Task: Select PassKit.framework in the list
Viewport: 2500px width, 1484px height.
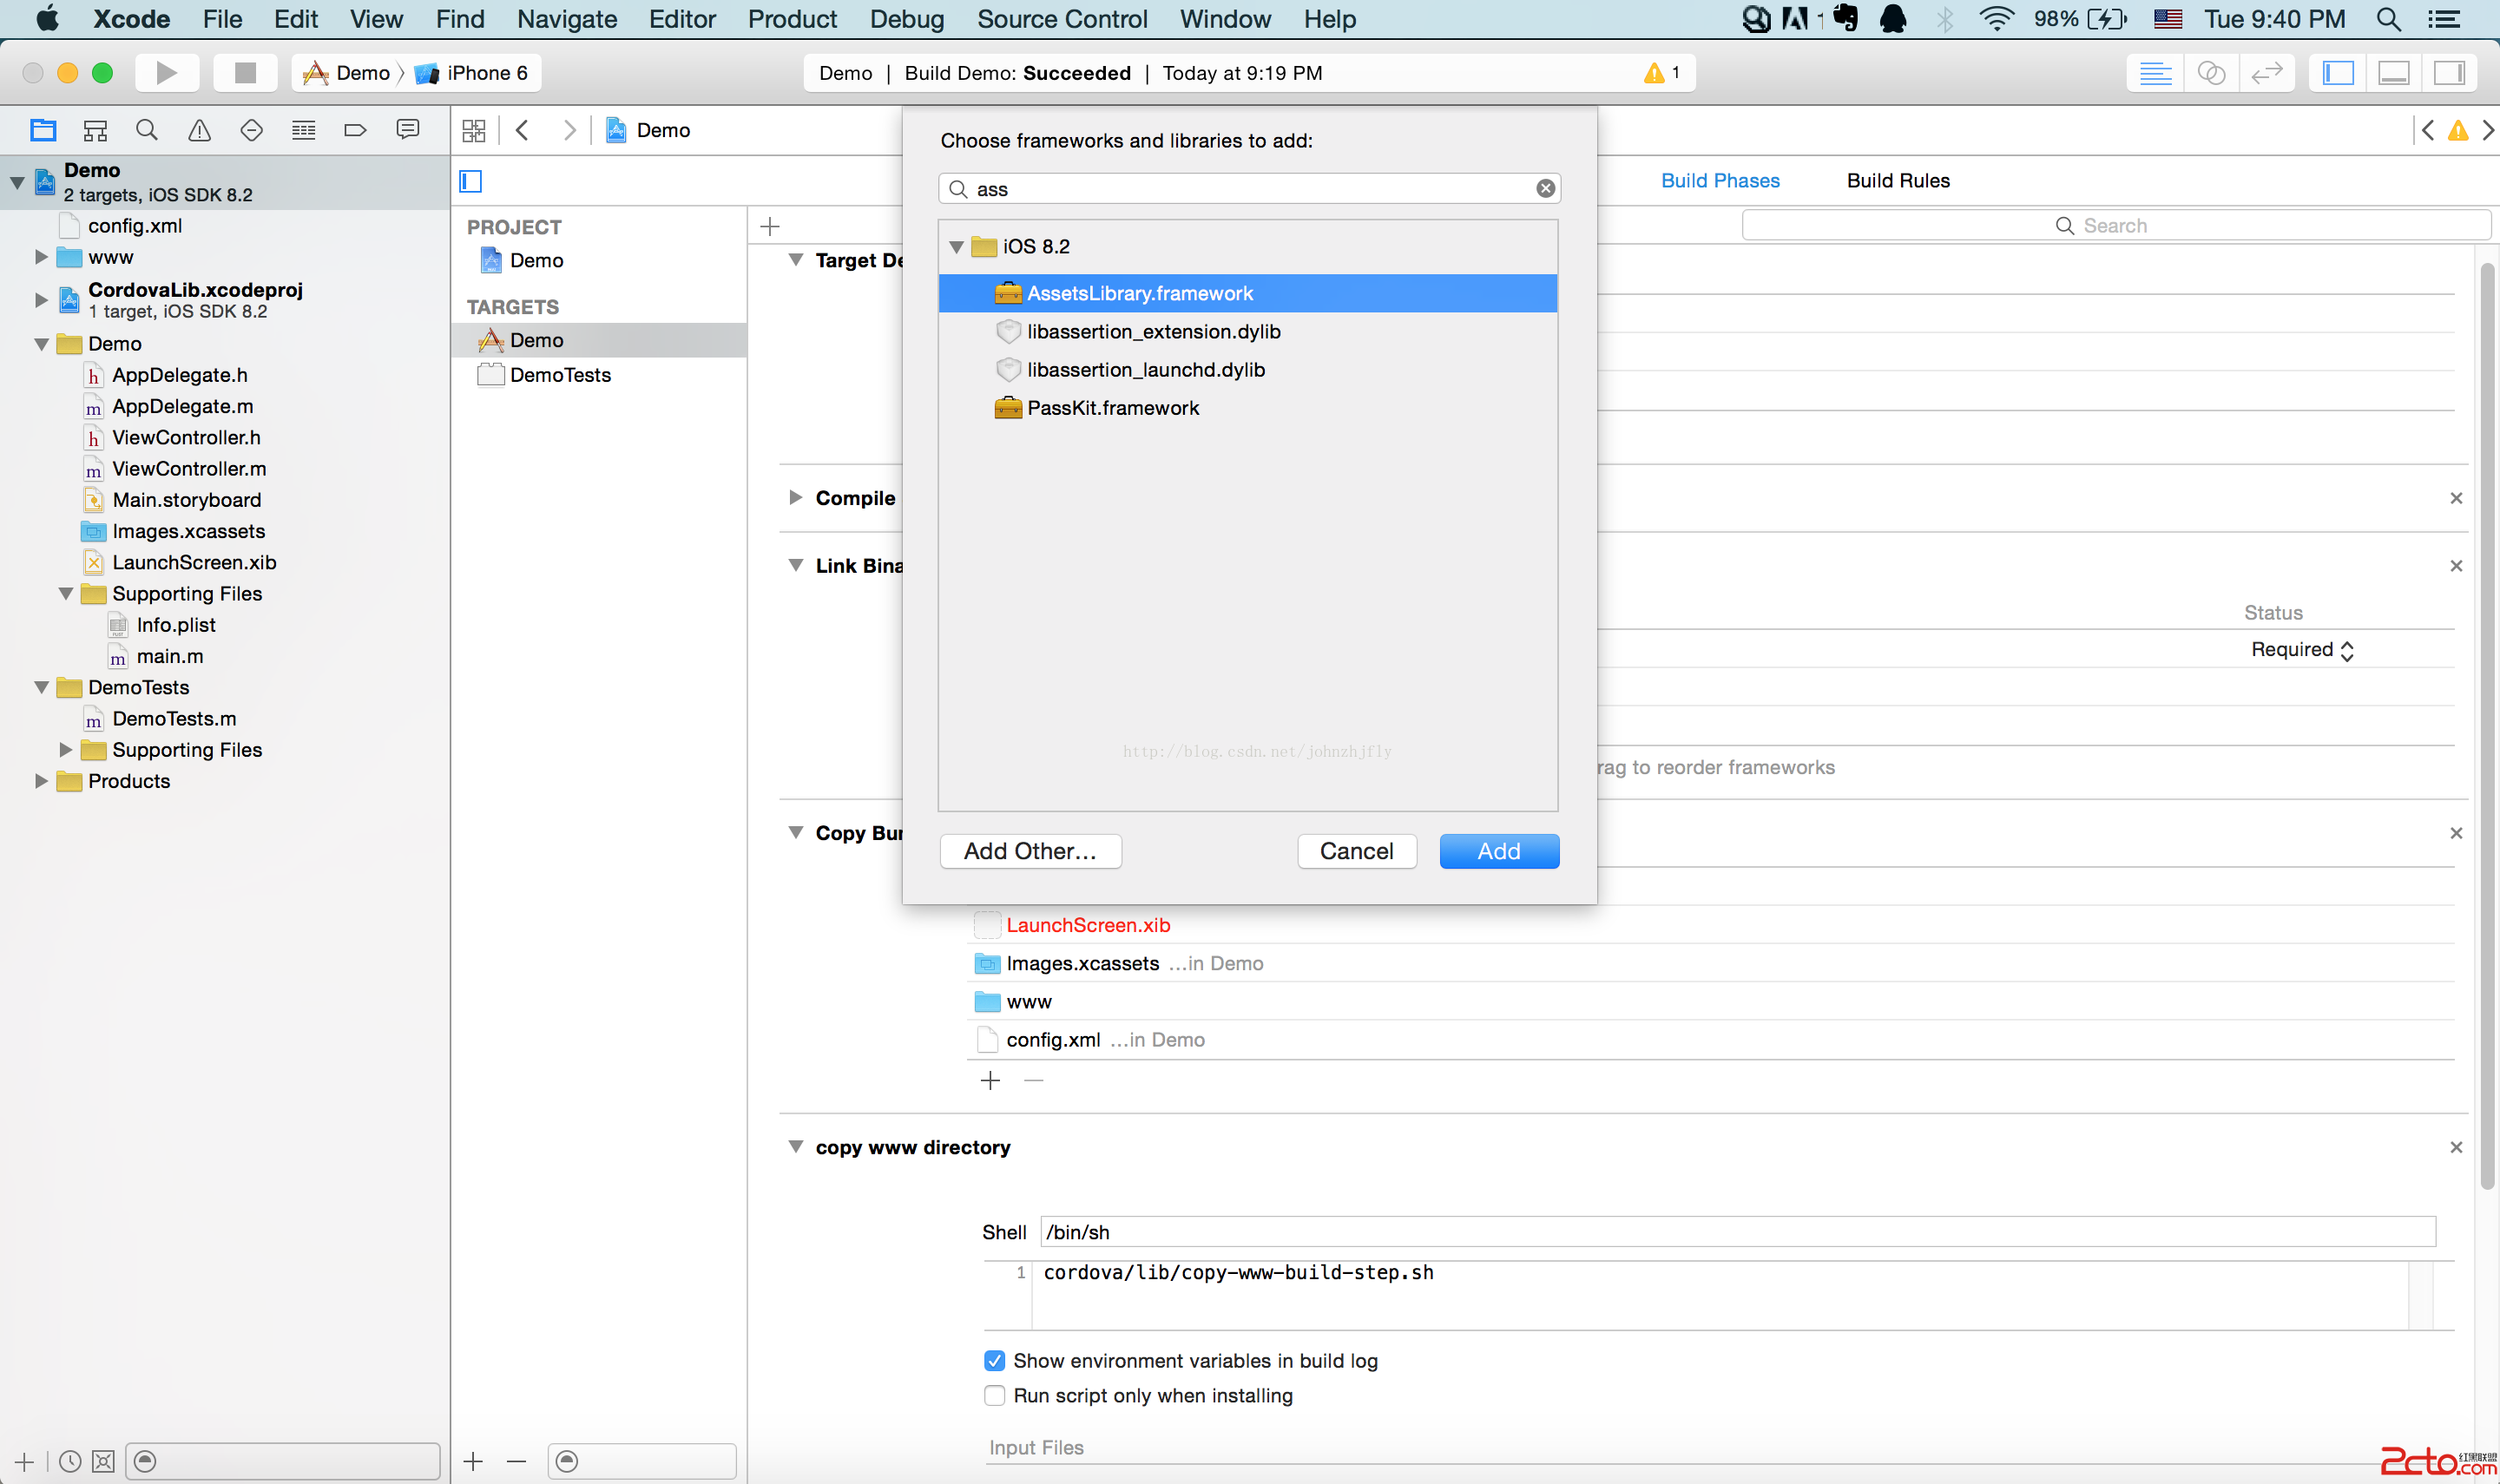Action: [1112, 408]
